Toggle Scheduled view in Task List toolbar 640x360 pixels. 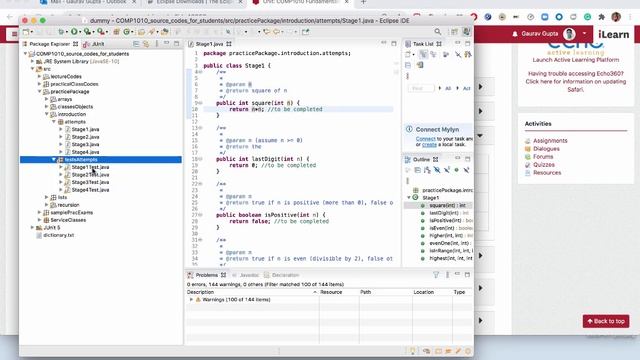(433, 54)
